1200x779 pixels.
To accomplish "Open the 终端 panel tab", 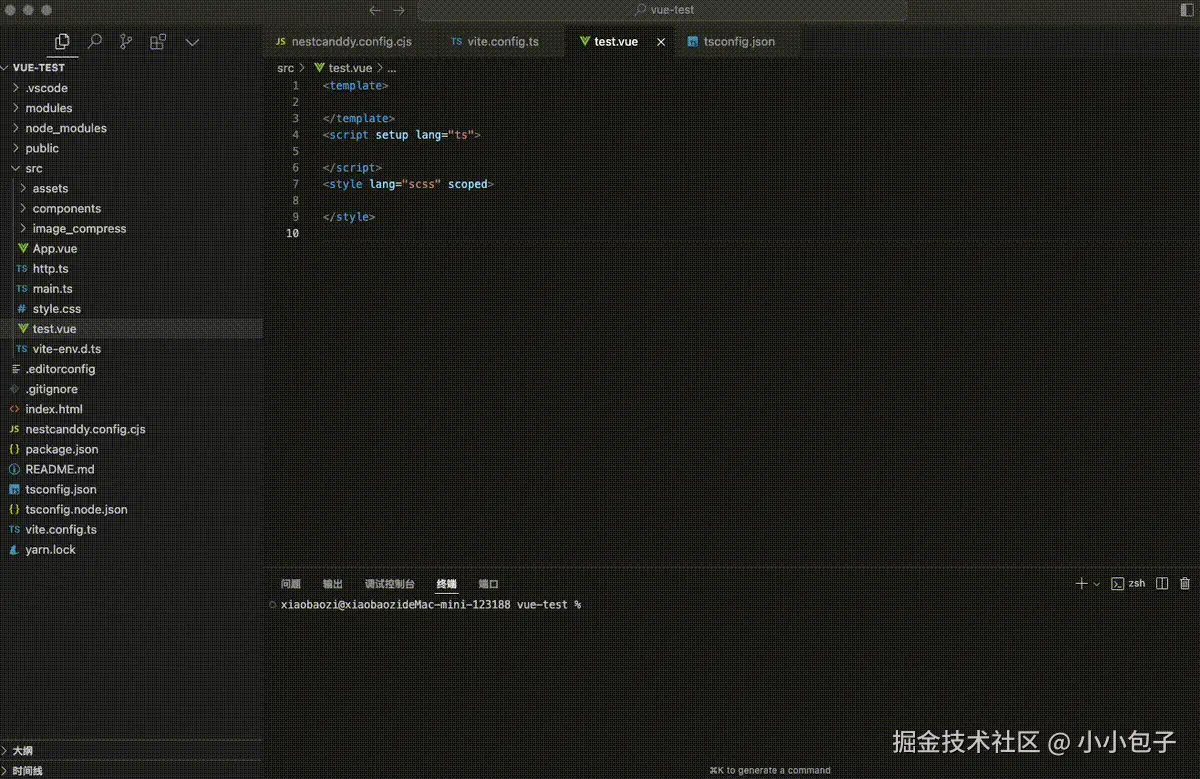I will [446, 583].
